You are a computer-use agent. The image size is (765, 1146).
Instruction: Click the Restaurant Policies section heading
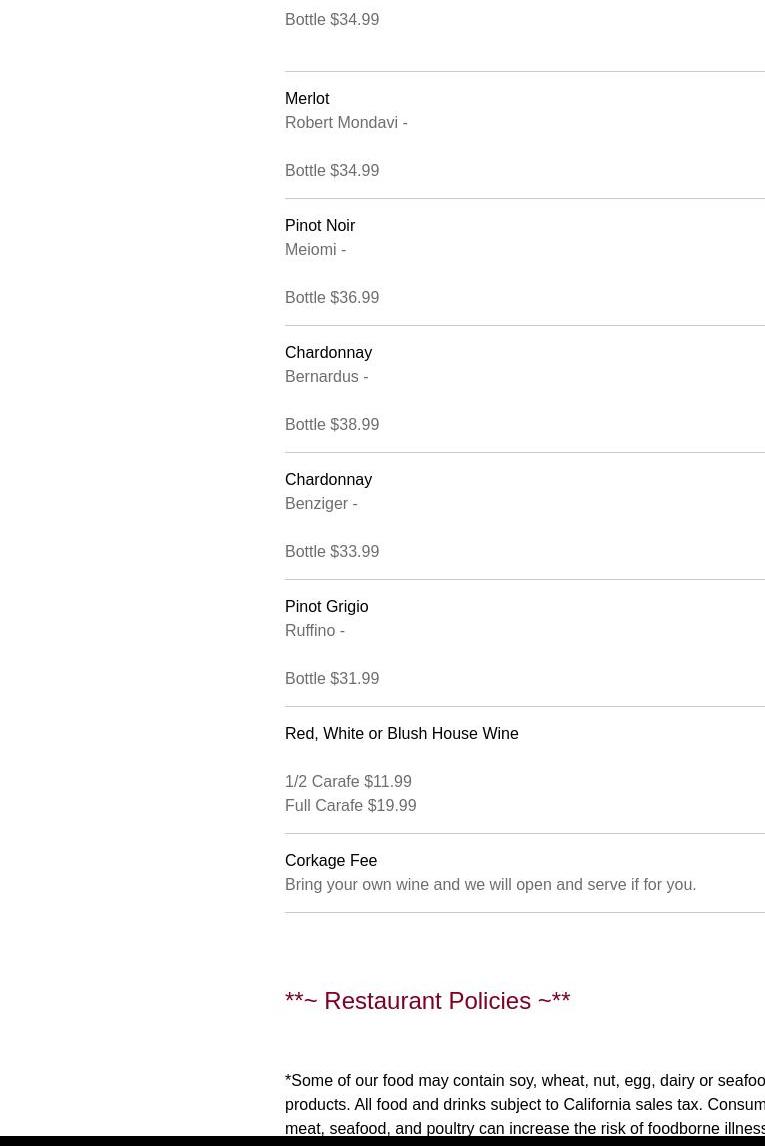point(427,1001)
